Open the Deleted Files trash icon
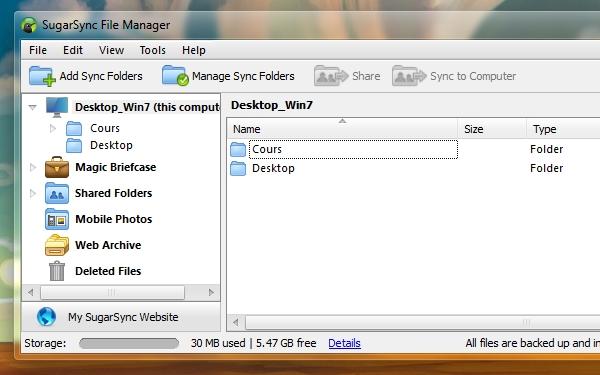 (57, 271)
